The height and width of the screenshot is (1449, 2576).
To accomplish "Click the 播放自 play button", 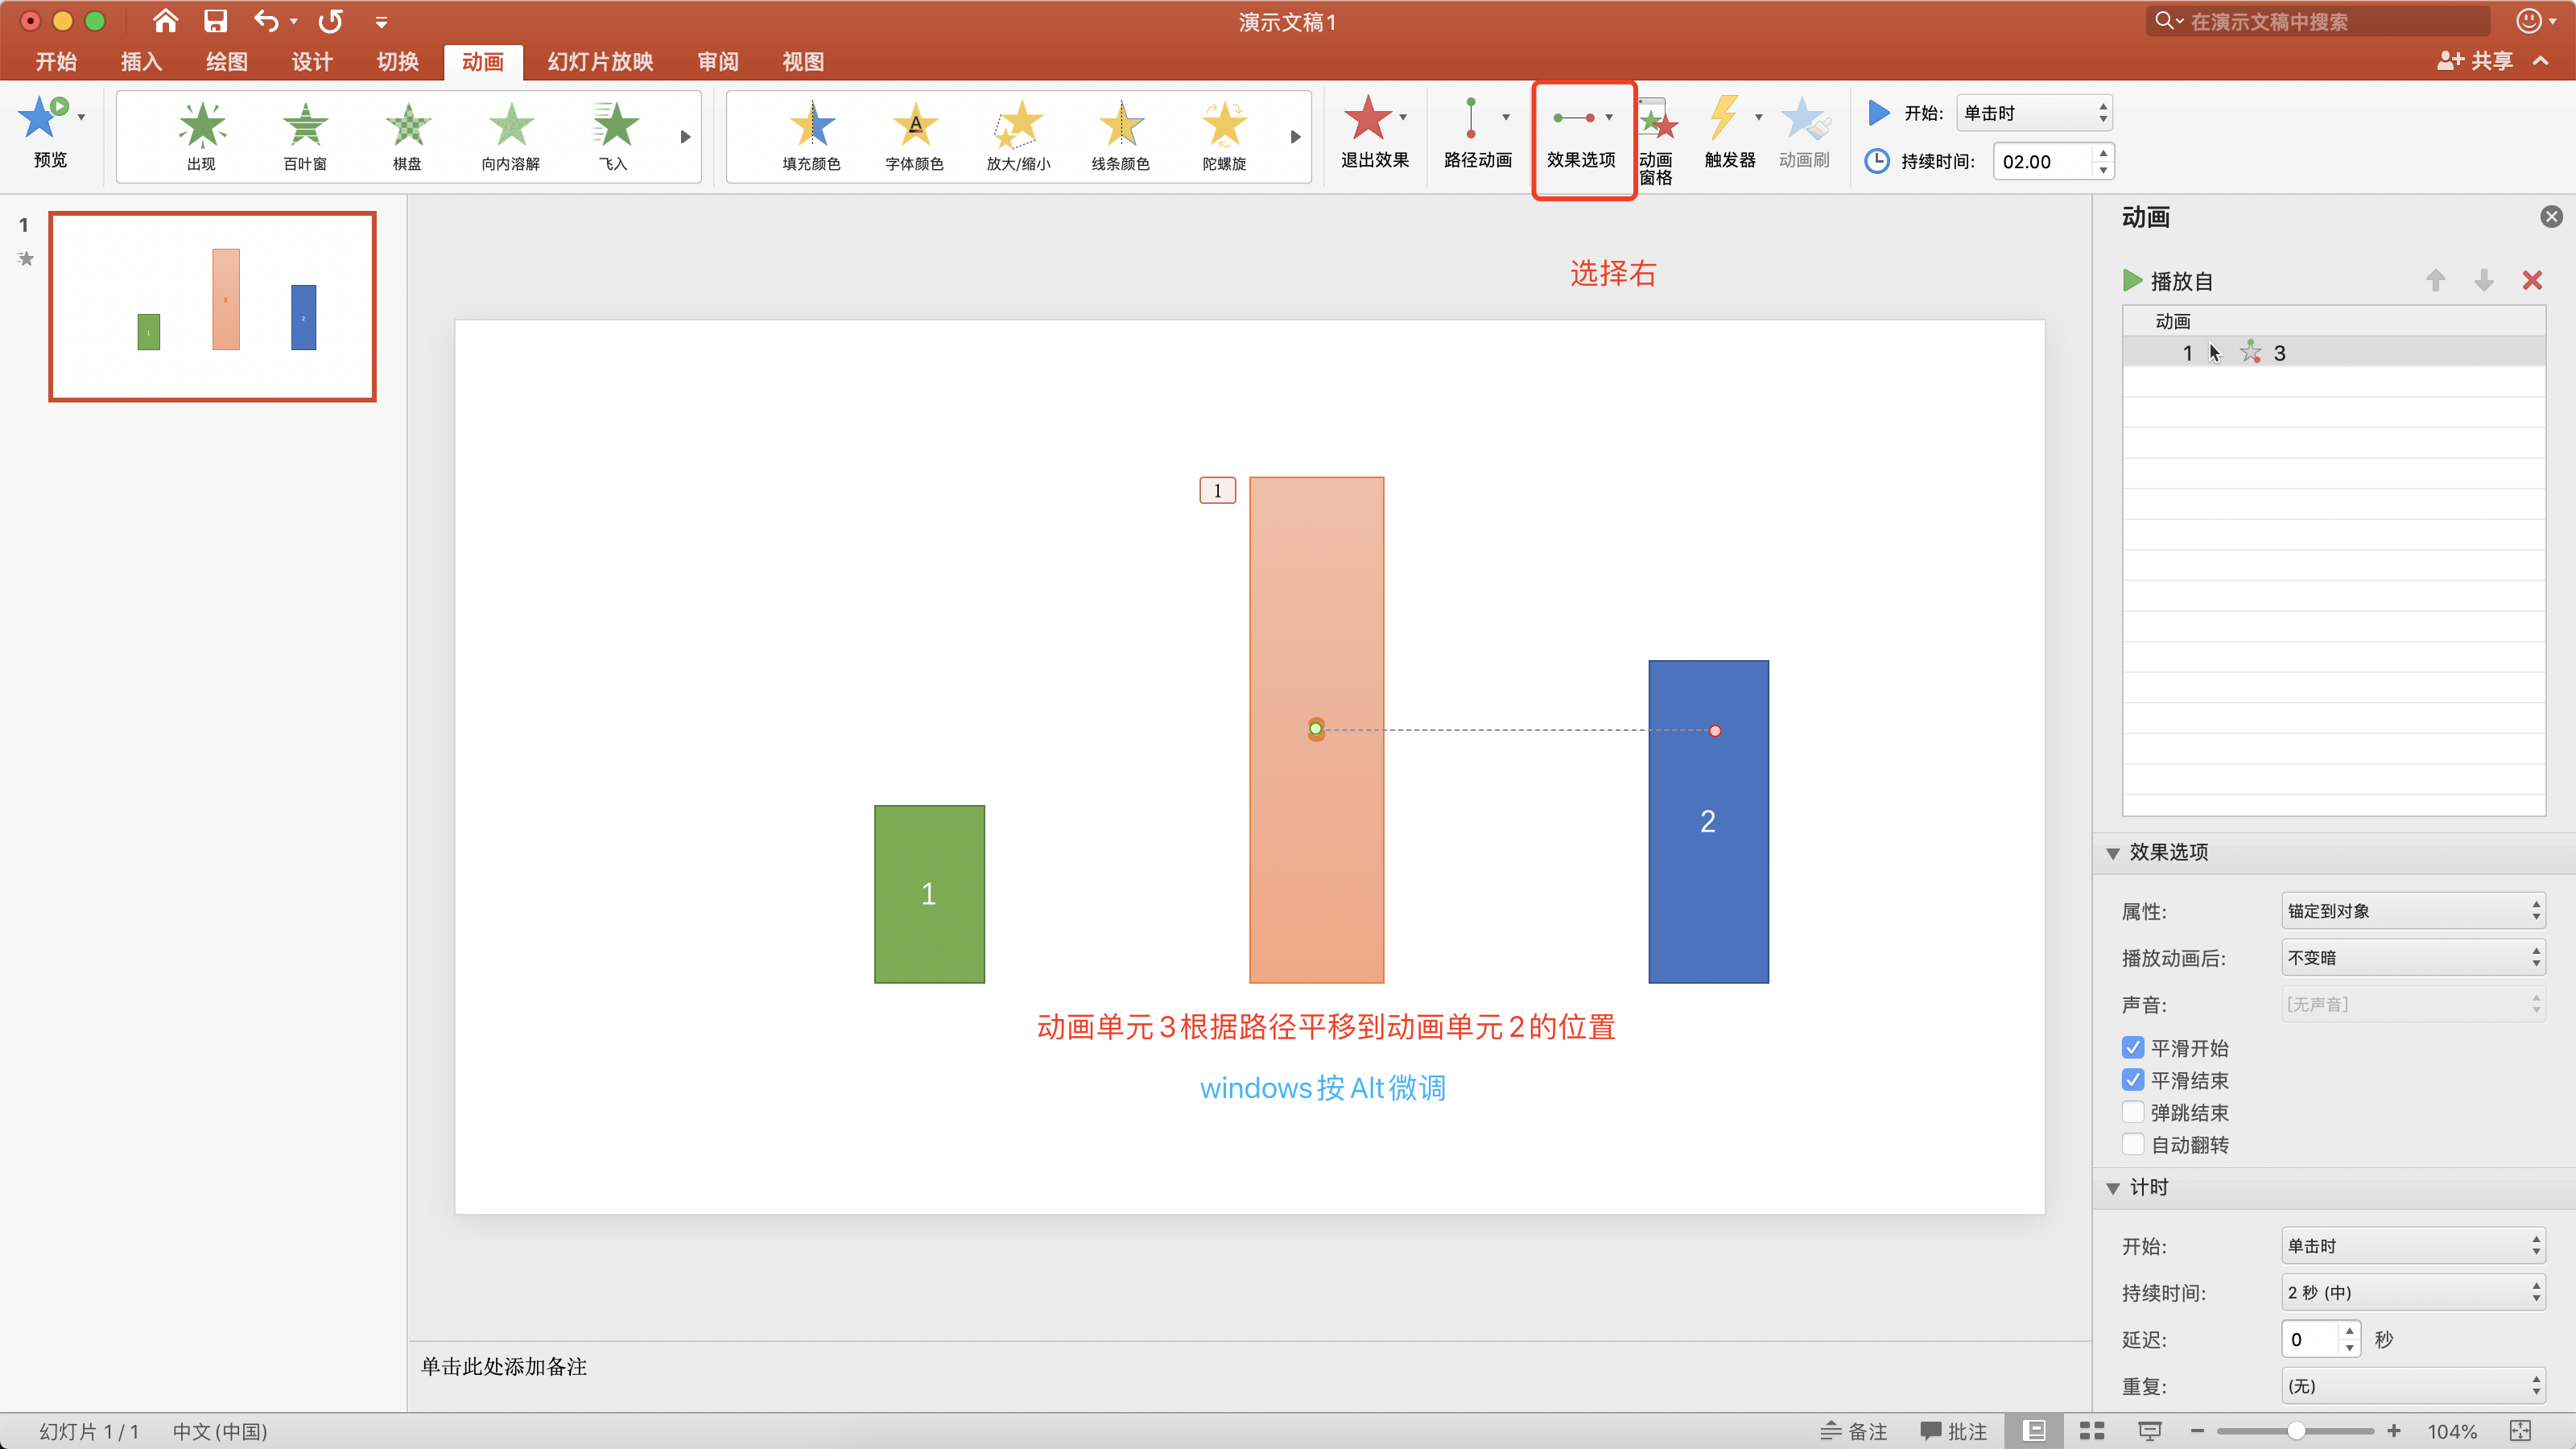I will point(2133,281).
